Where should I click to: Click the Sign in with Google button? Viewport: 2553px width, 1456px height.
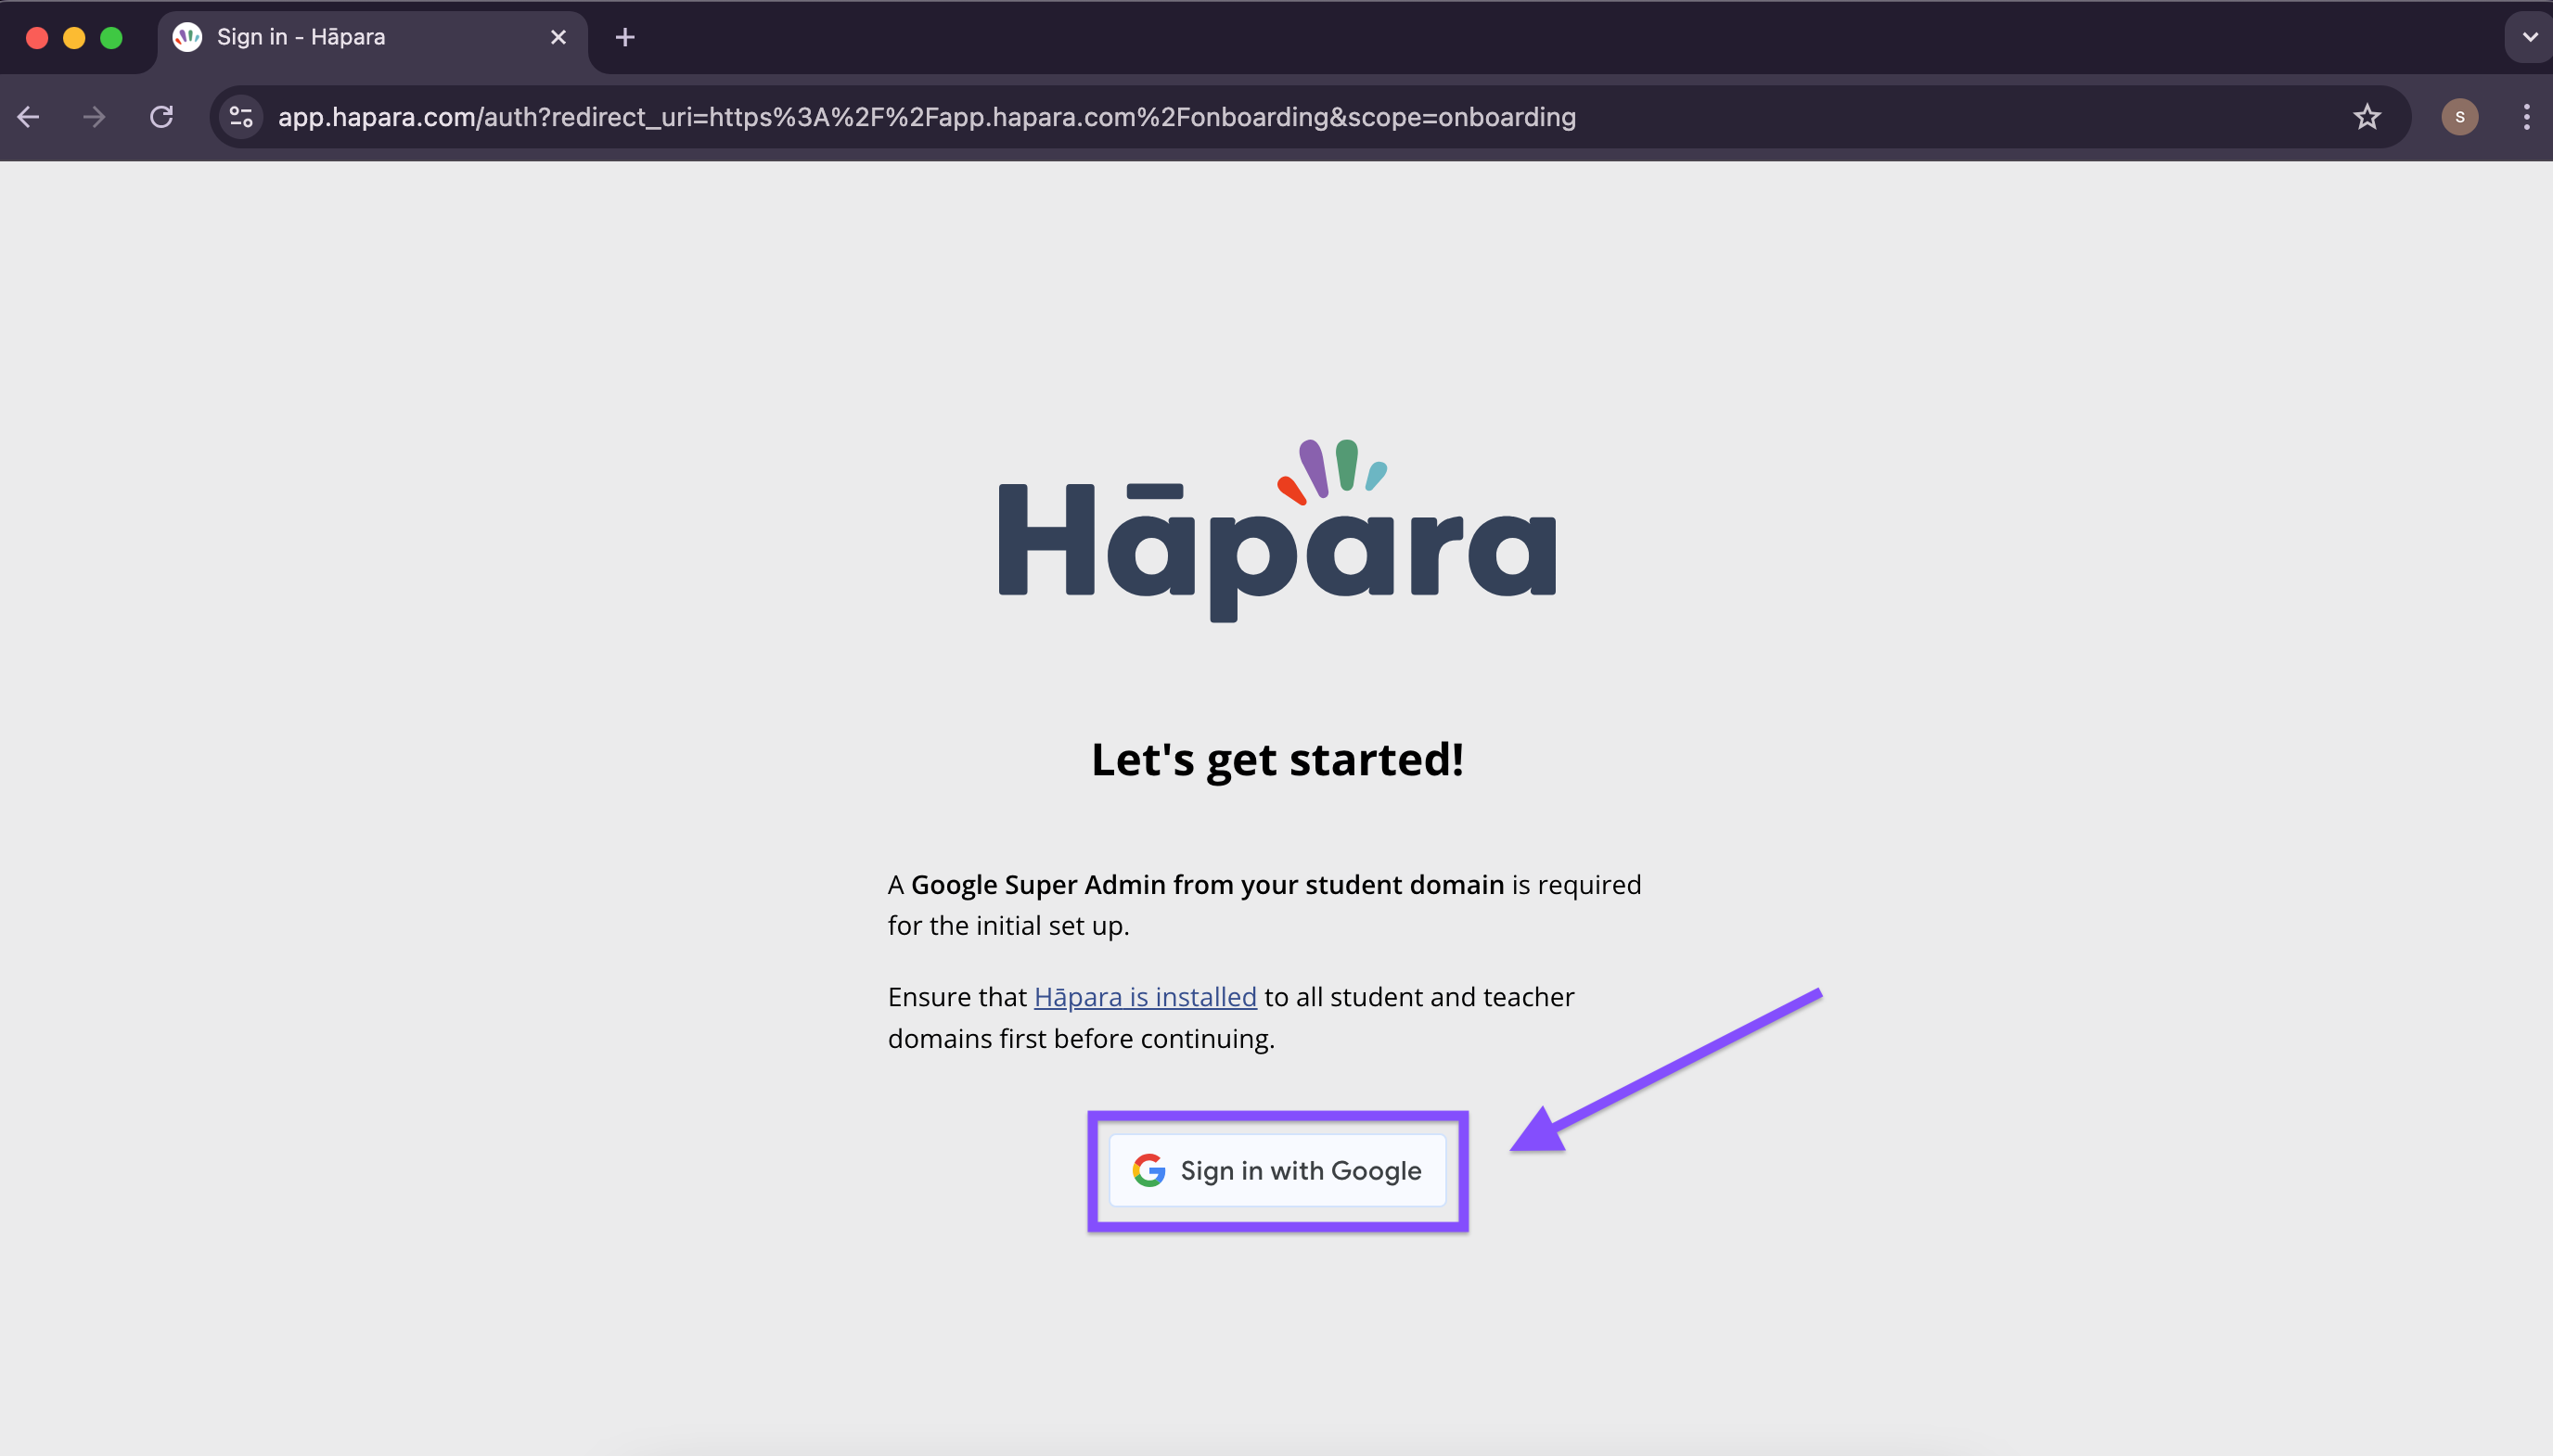[x=1277, y=1170]
